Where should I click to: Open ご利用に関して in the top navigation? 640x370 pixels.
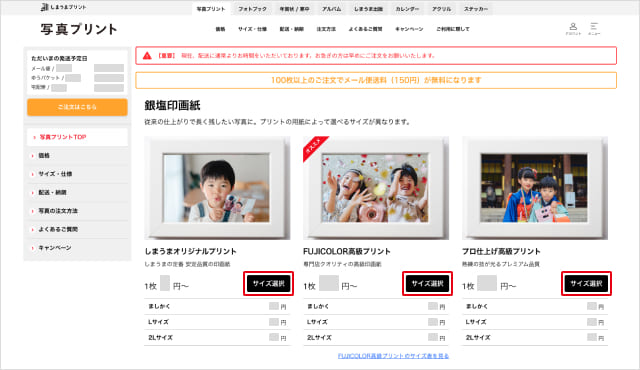click(x=453, y=29)
